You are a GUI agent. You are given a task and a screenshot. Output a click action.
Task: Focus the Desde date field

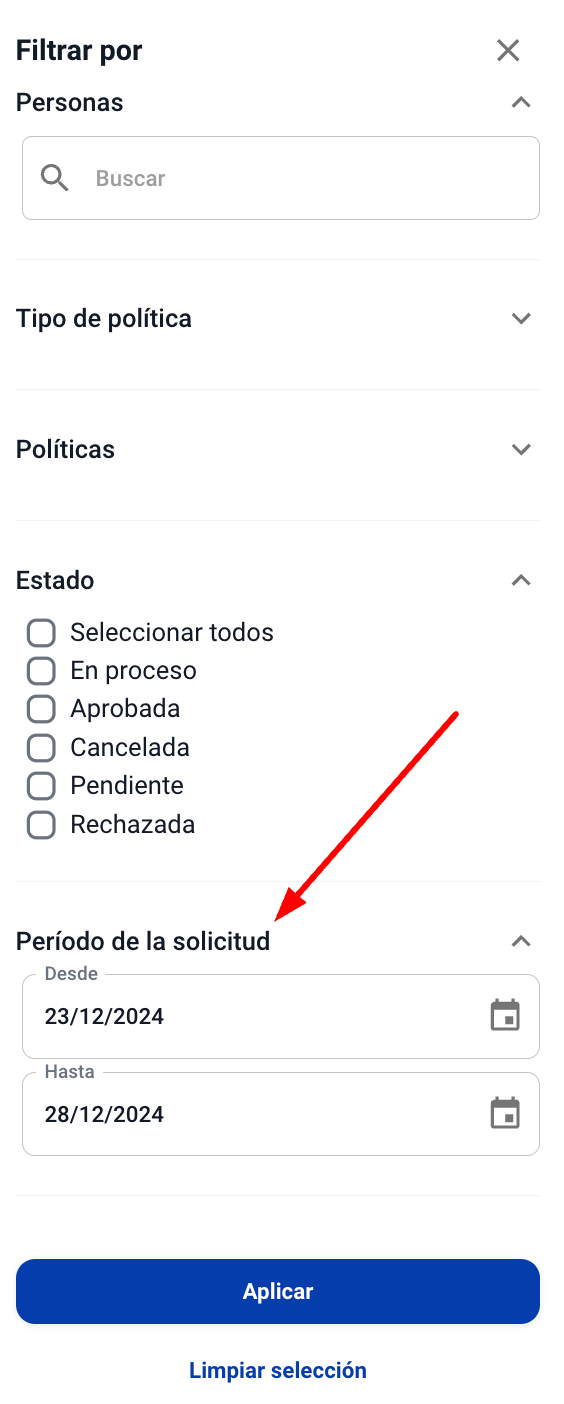click(281, 1016)
